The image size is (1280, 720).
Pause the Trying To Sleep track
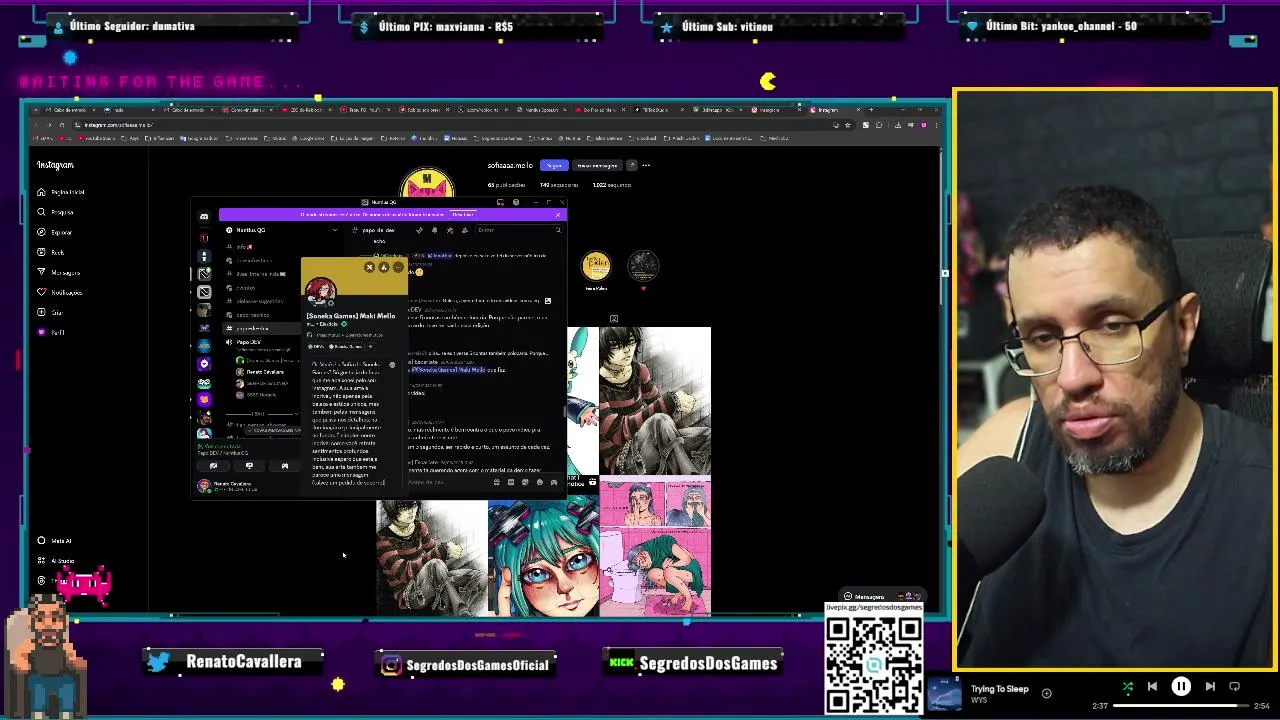click(1181, 687)
